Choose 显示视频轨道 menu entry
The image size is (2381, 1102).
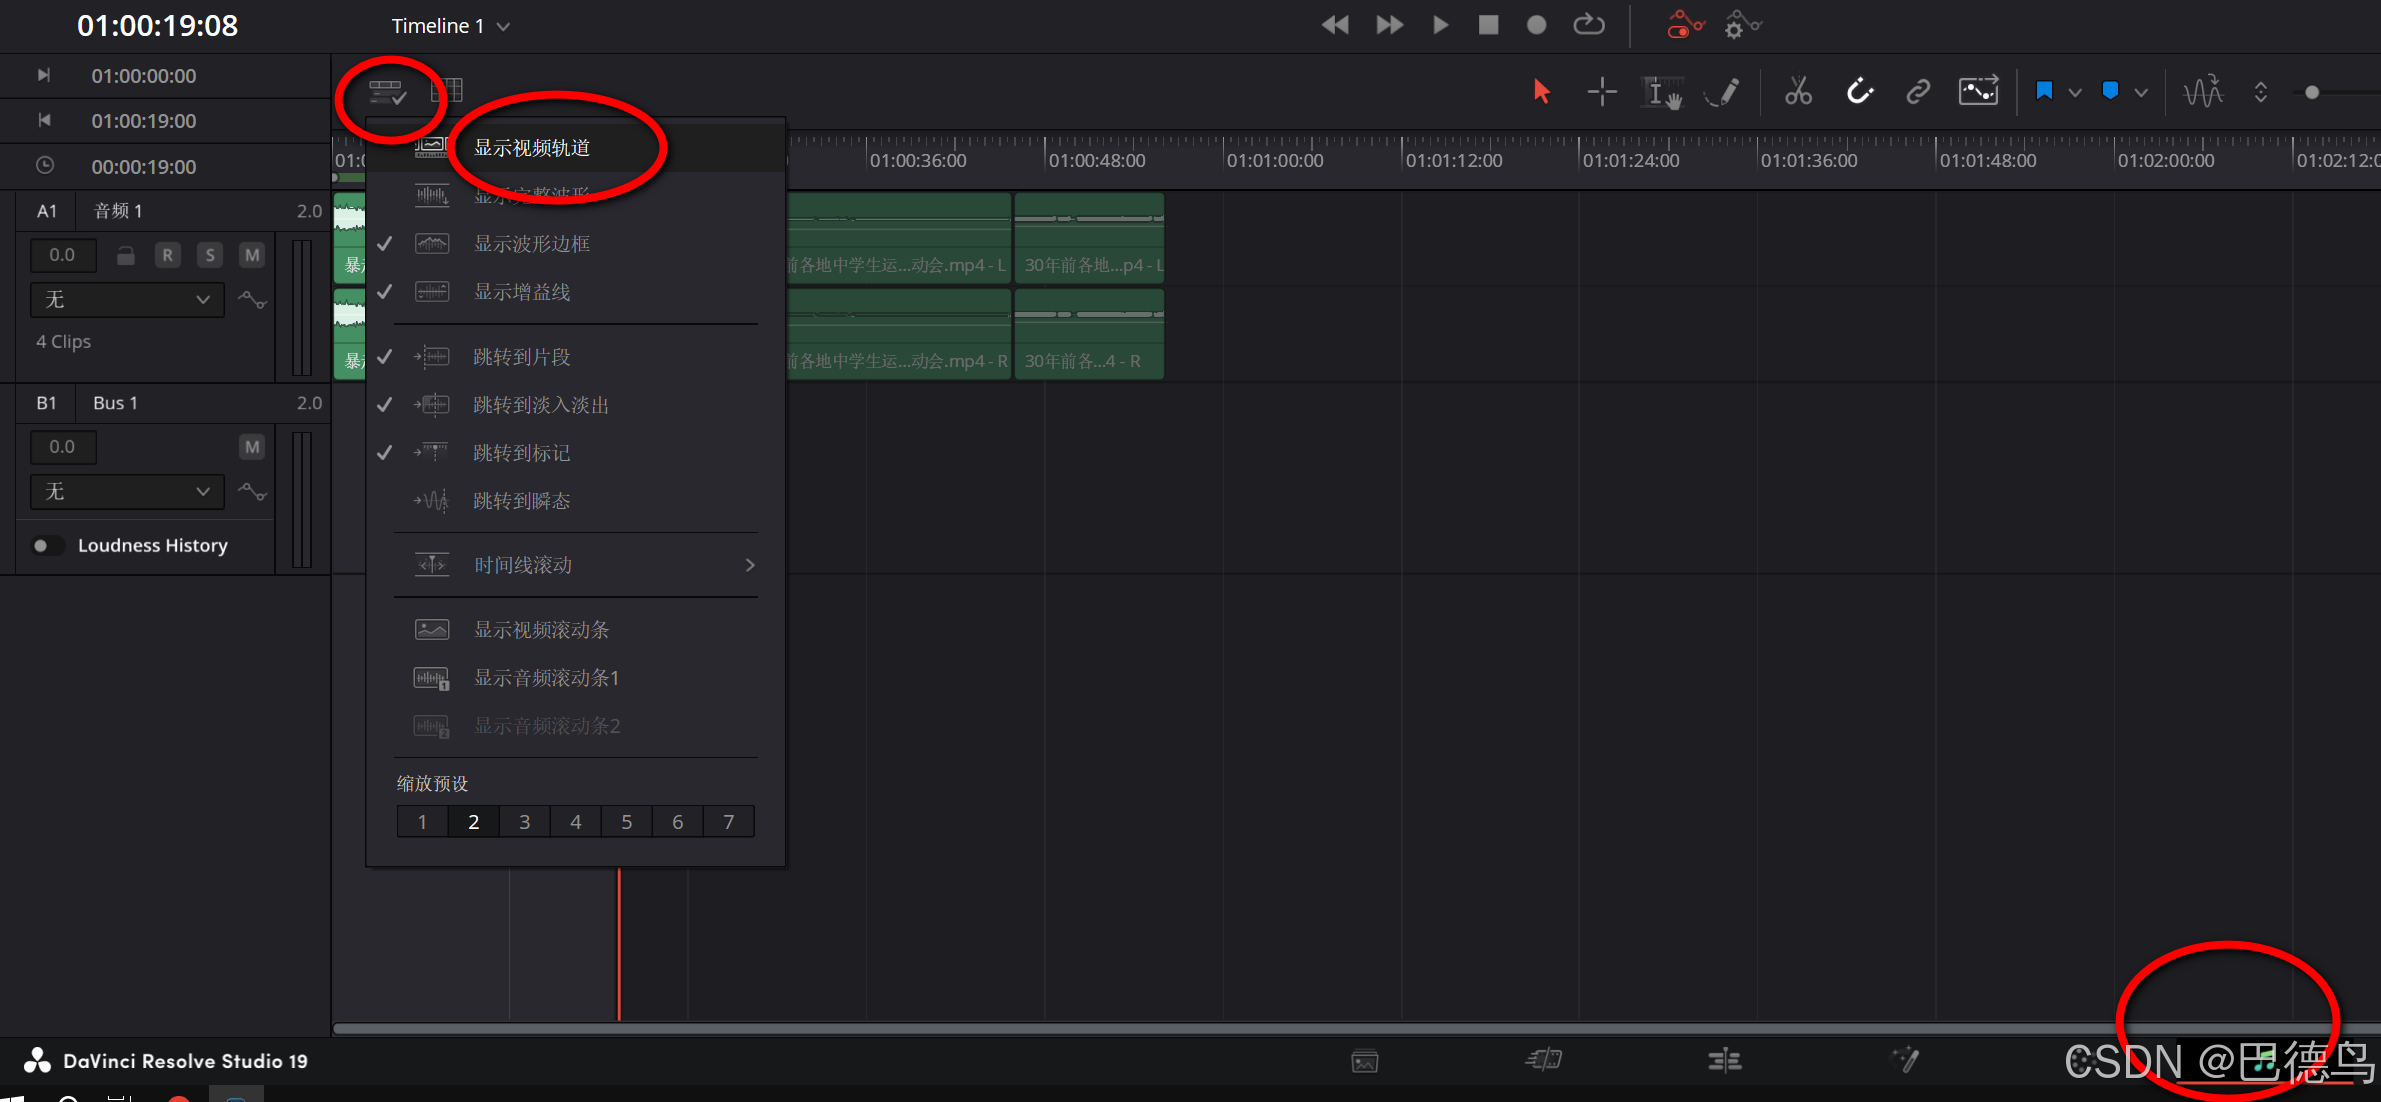(532, 148)
